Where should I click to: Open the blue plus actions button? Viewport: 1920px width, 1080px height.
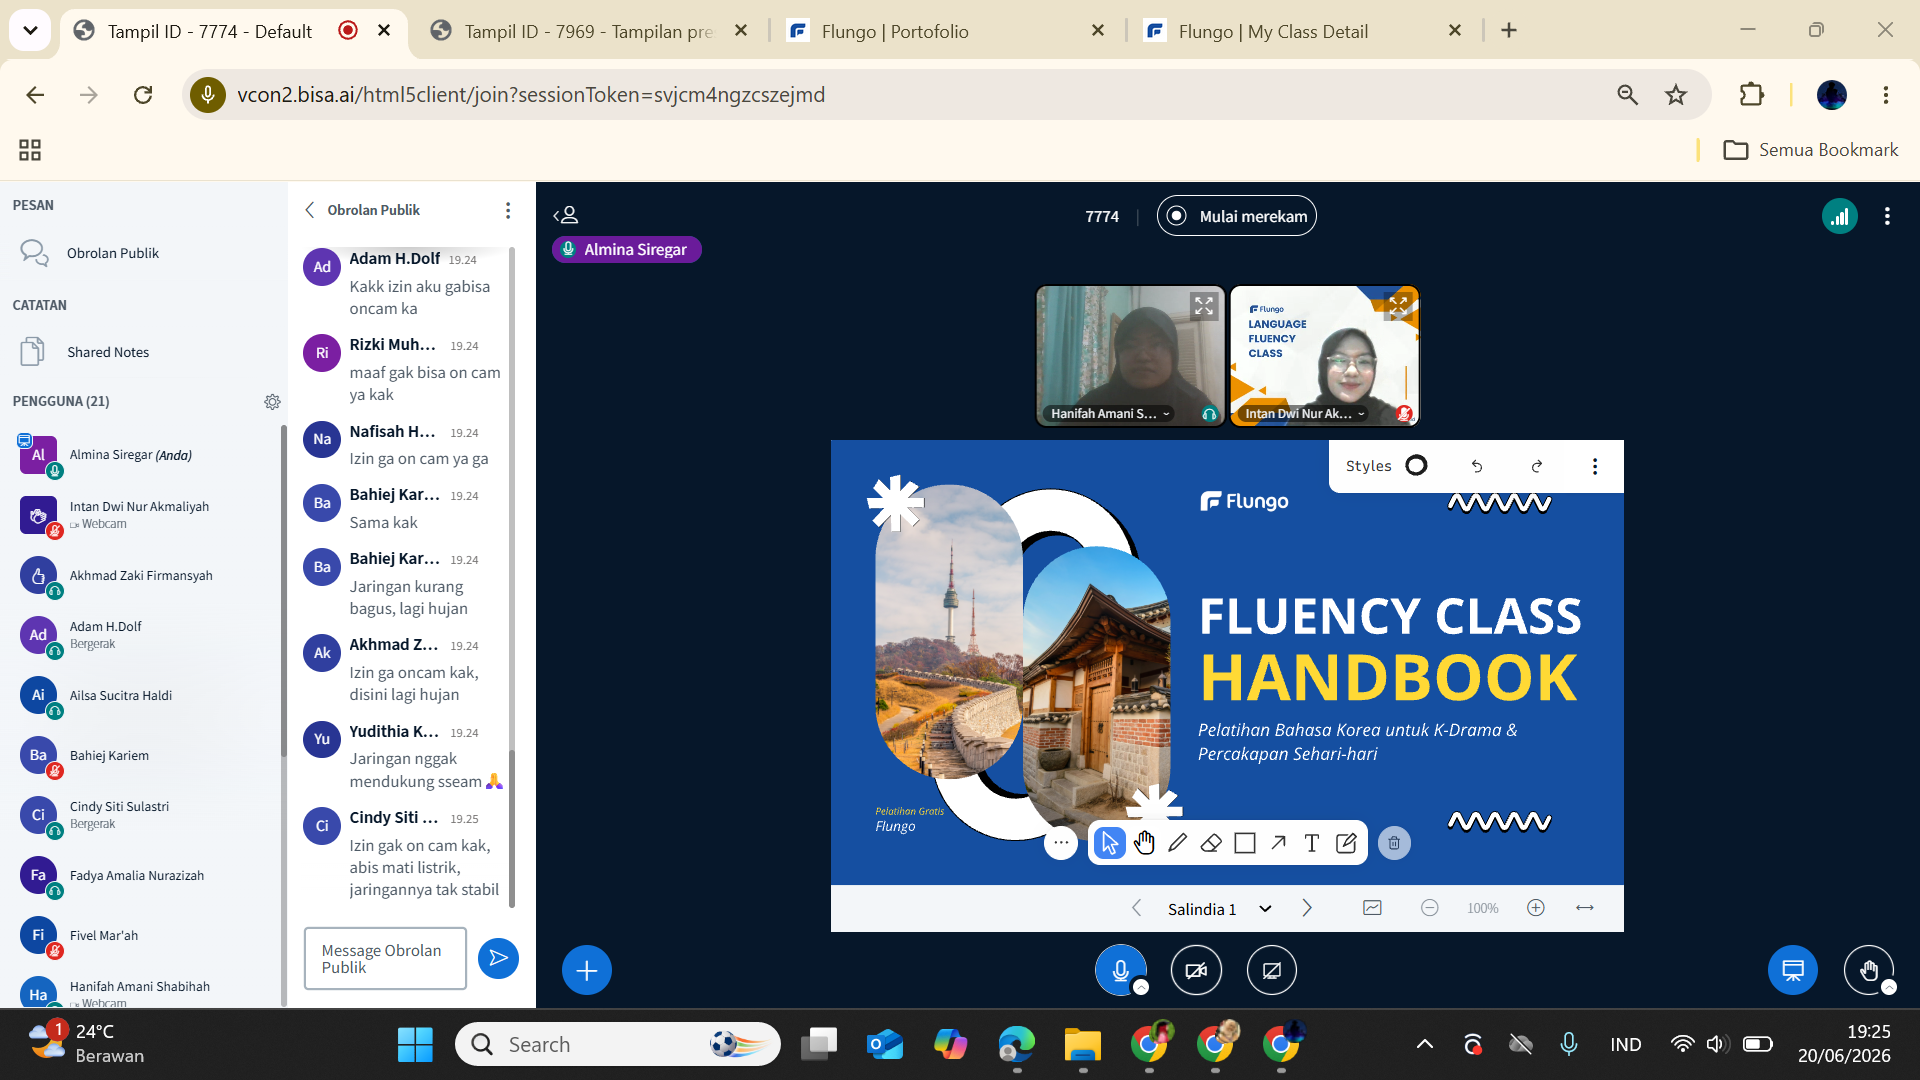(587, 970)
